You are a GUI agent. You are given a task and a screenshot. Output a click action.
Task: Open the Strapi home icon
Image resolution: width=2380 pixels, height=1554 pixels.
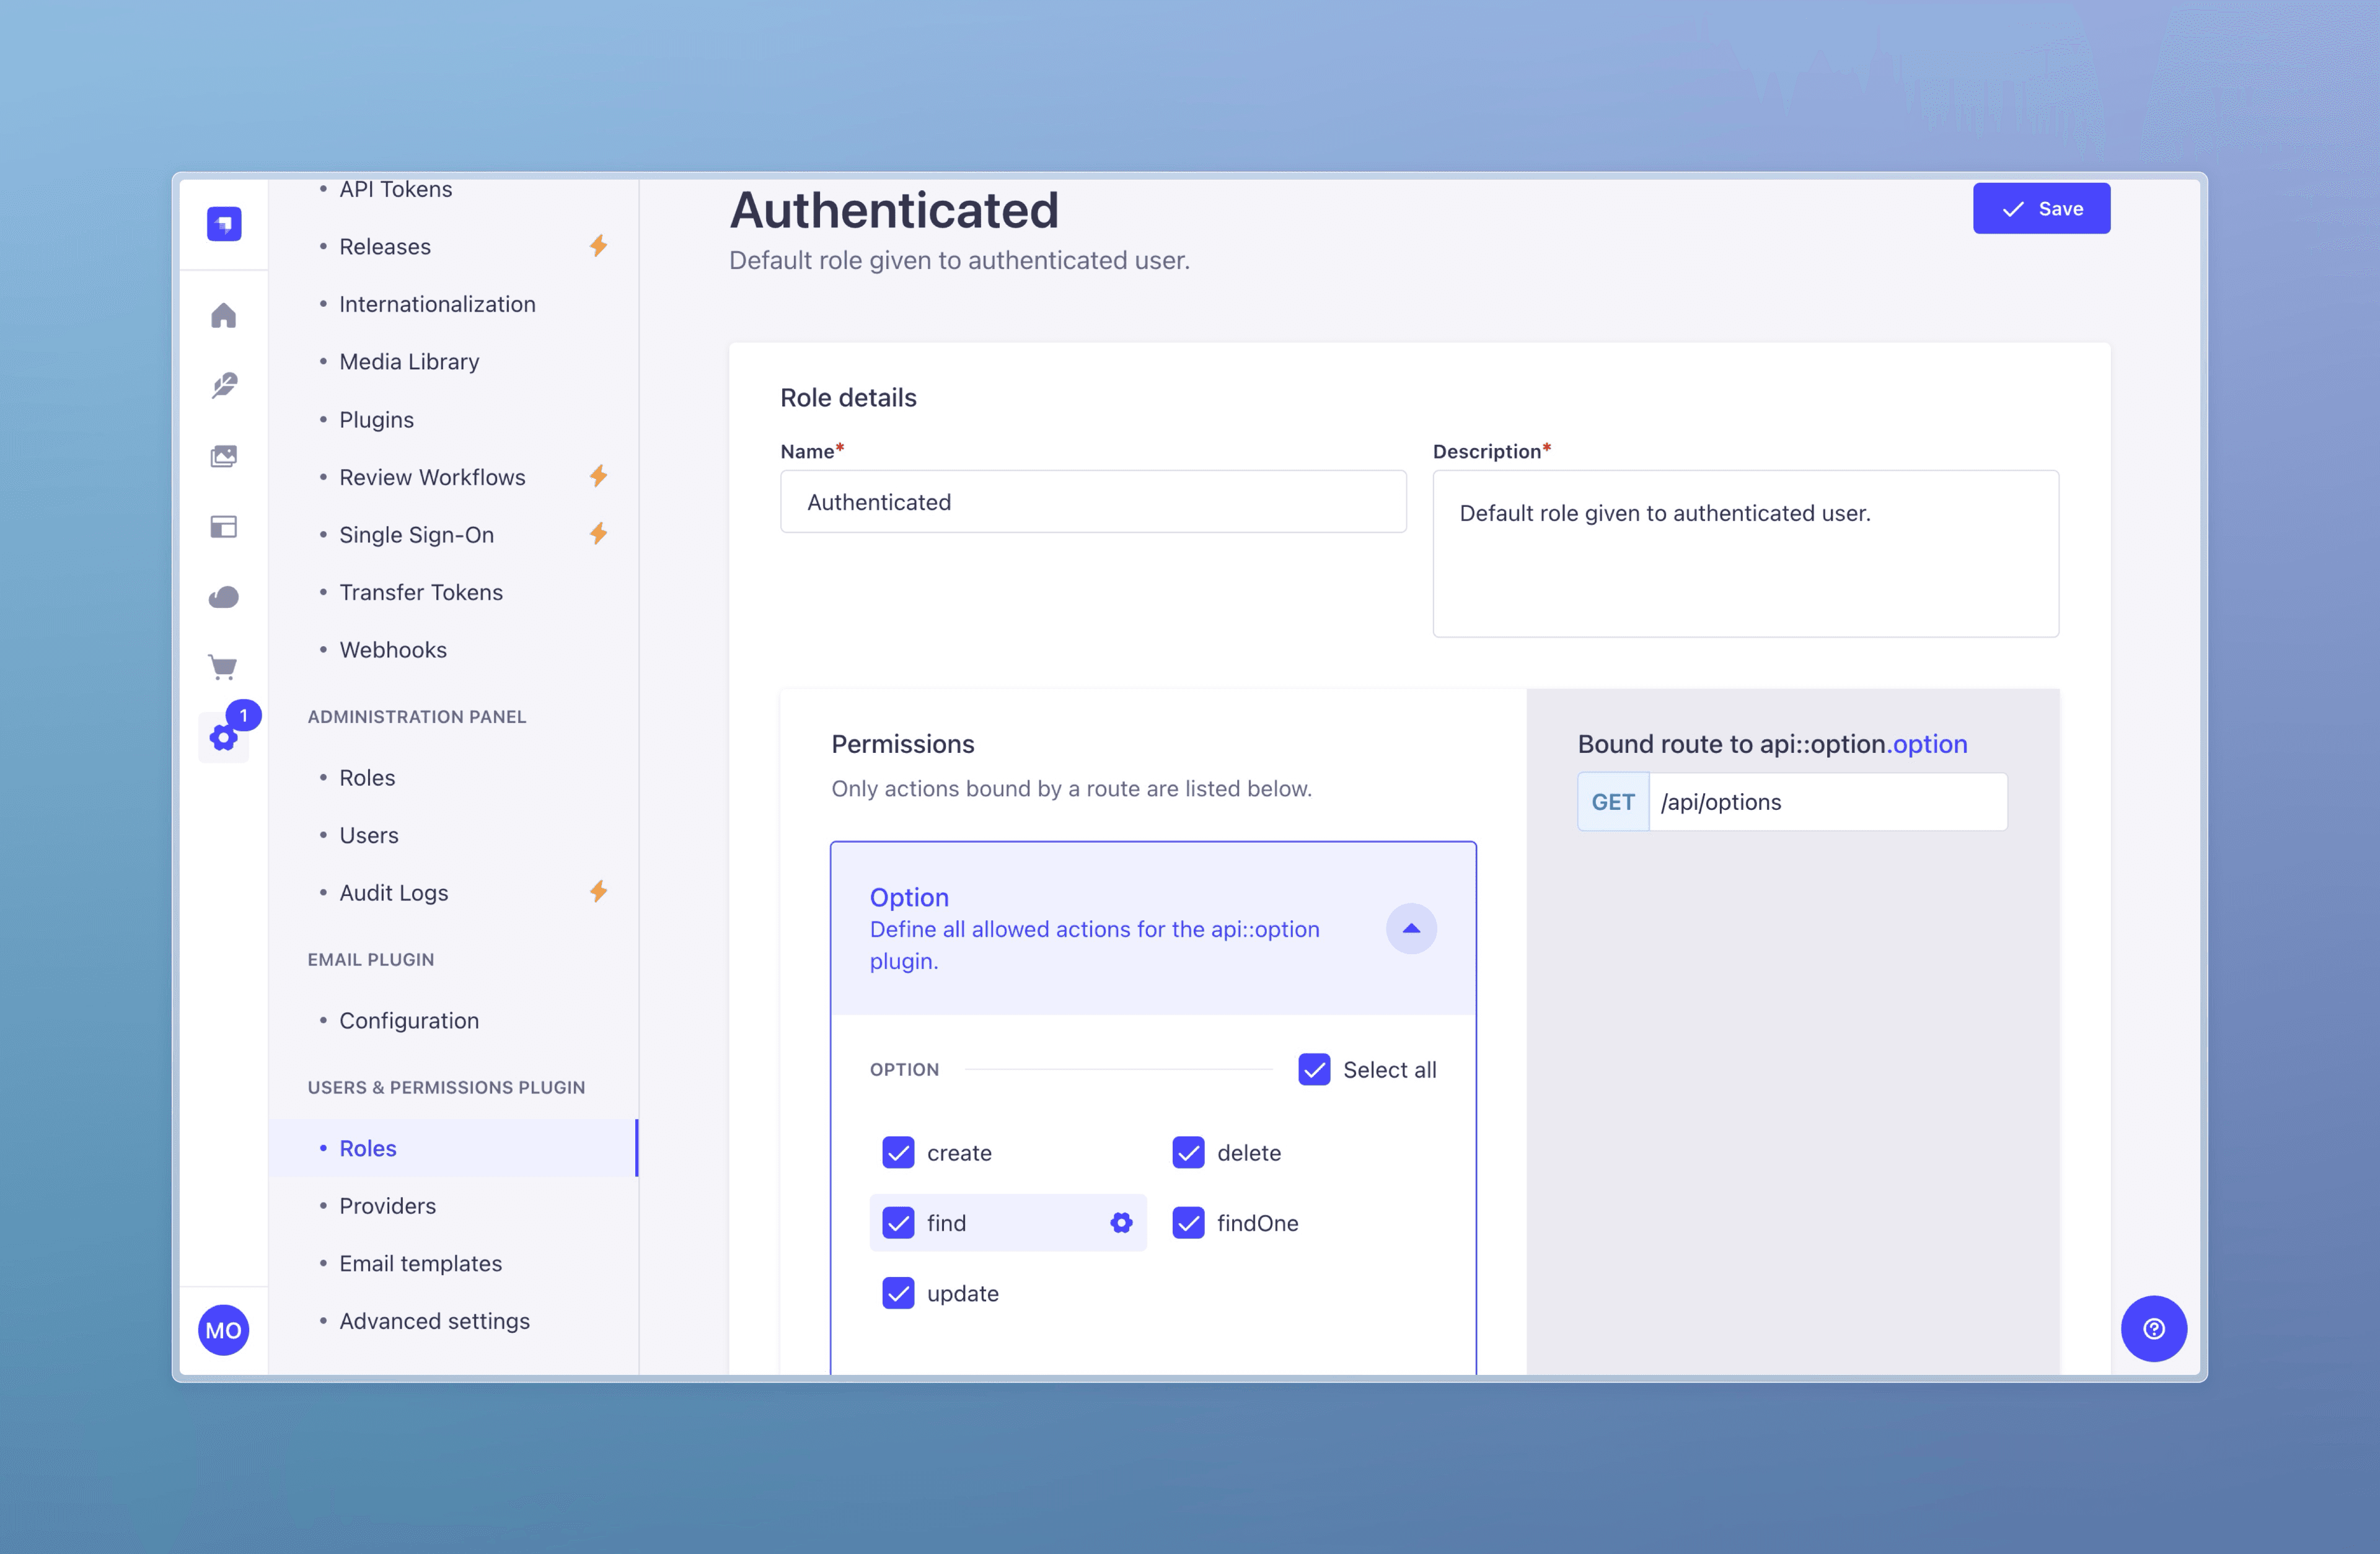click(x=223, y=316)
